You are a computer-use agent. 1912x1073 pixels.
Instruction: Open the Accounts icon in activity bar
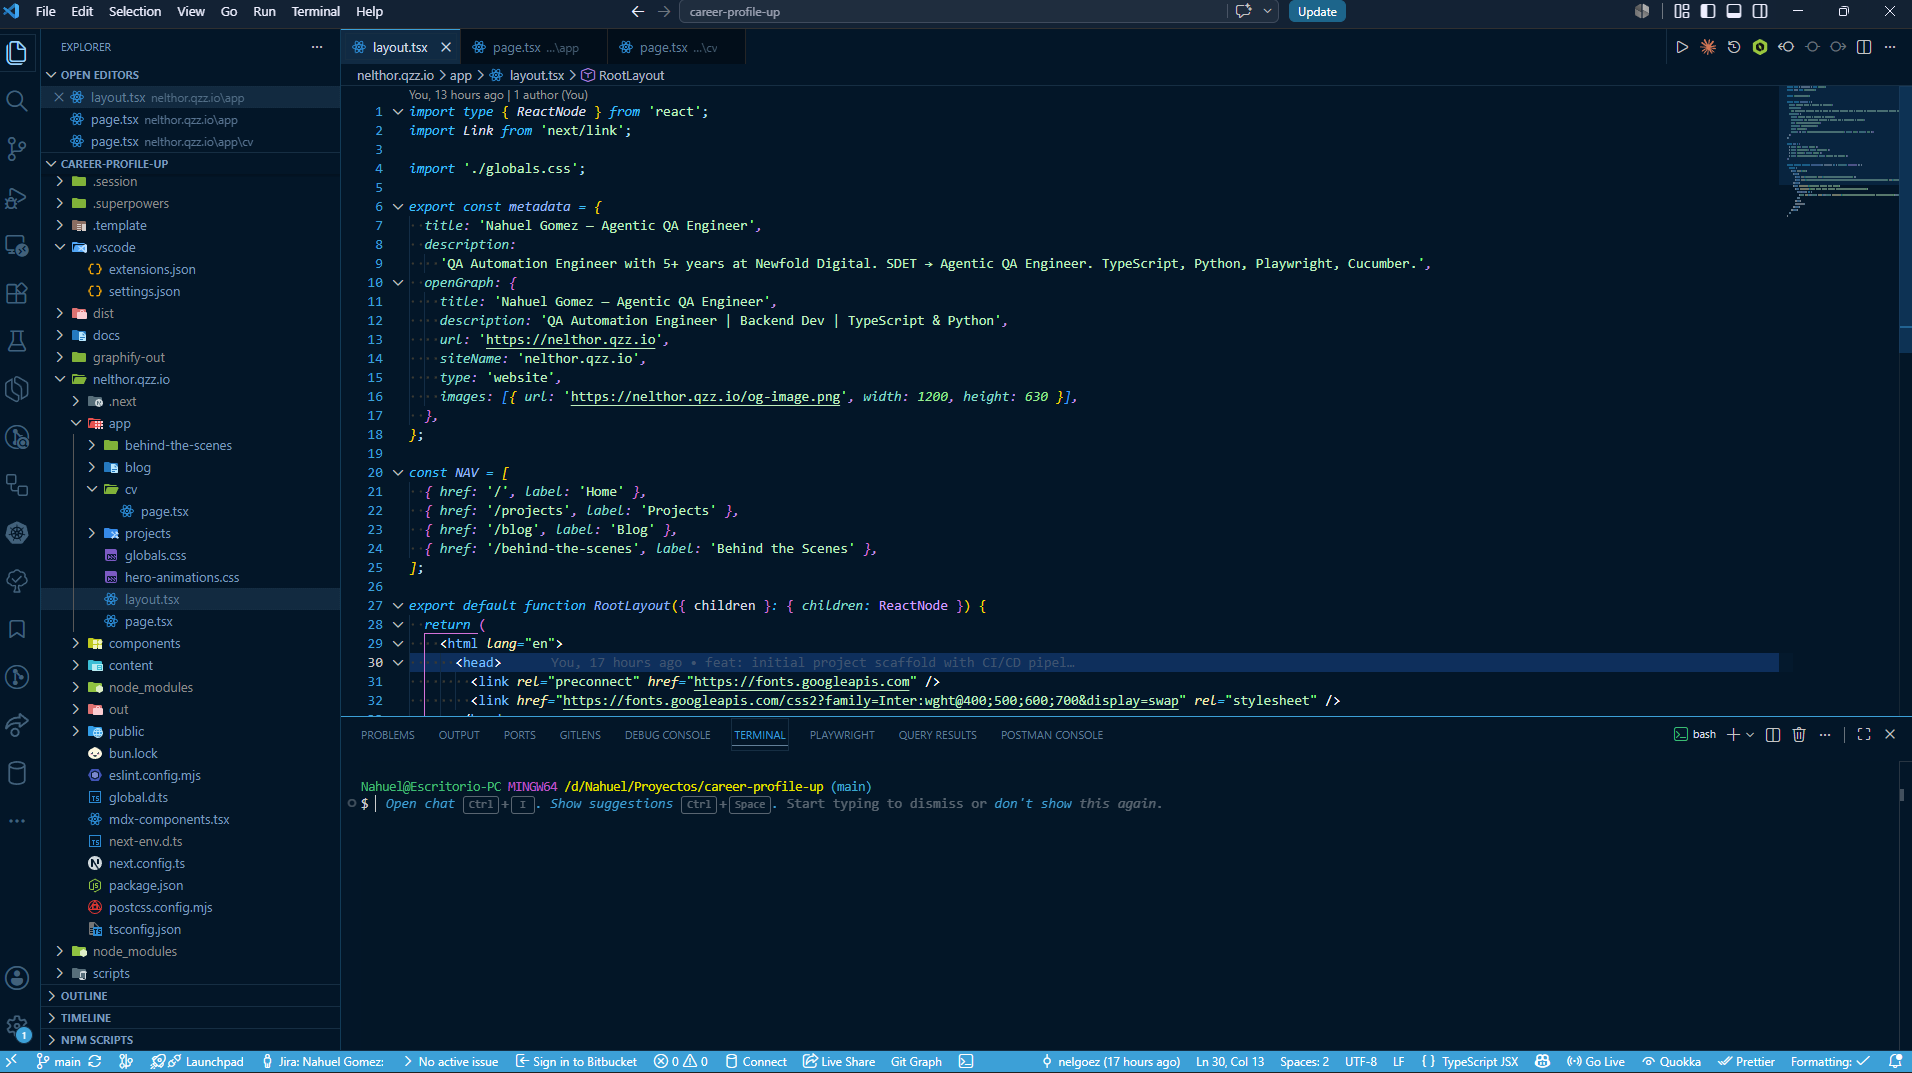pos(17,978)
